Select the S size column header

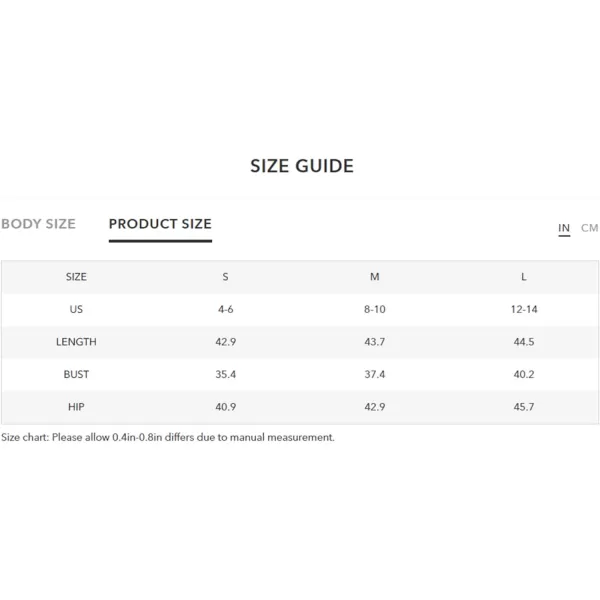tap(225, 277)
